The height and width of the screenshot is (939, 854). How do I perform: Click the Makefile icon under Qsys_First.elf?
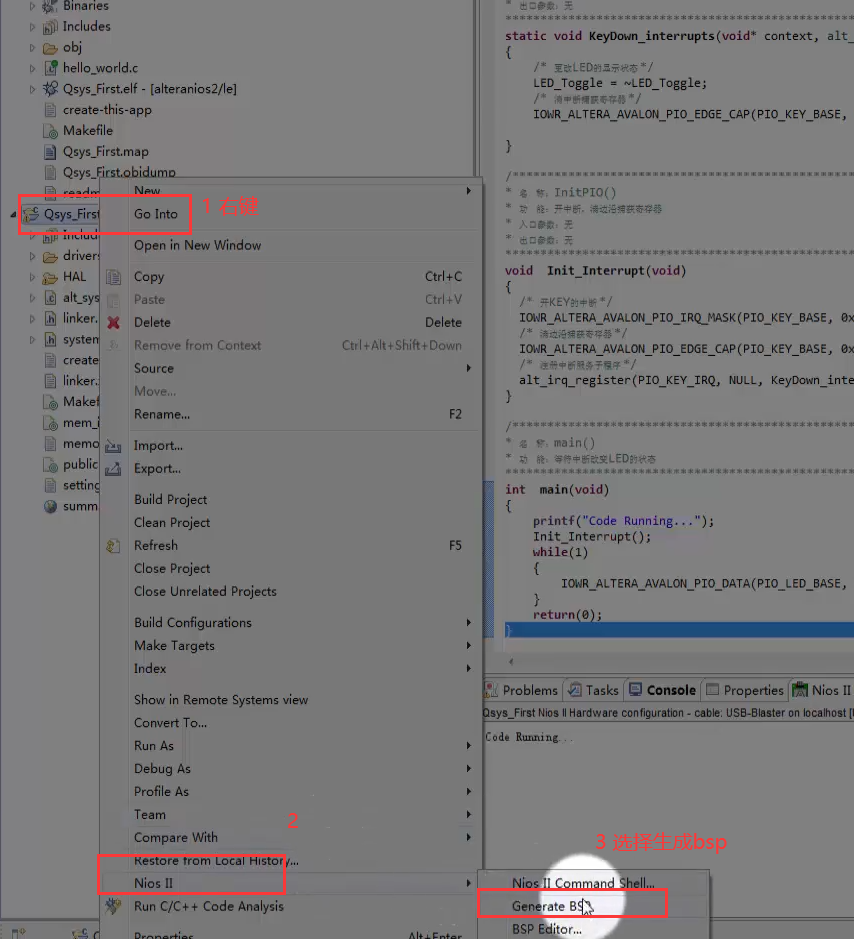(51, 131)
